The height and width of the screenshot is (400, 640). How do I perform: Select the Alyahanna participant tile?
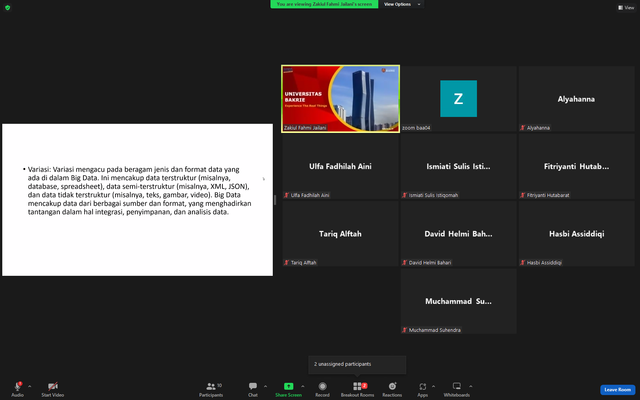coord(576,99)
